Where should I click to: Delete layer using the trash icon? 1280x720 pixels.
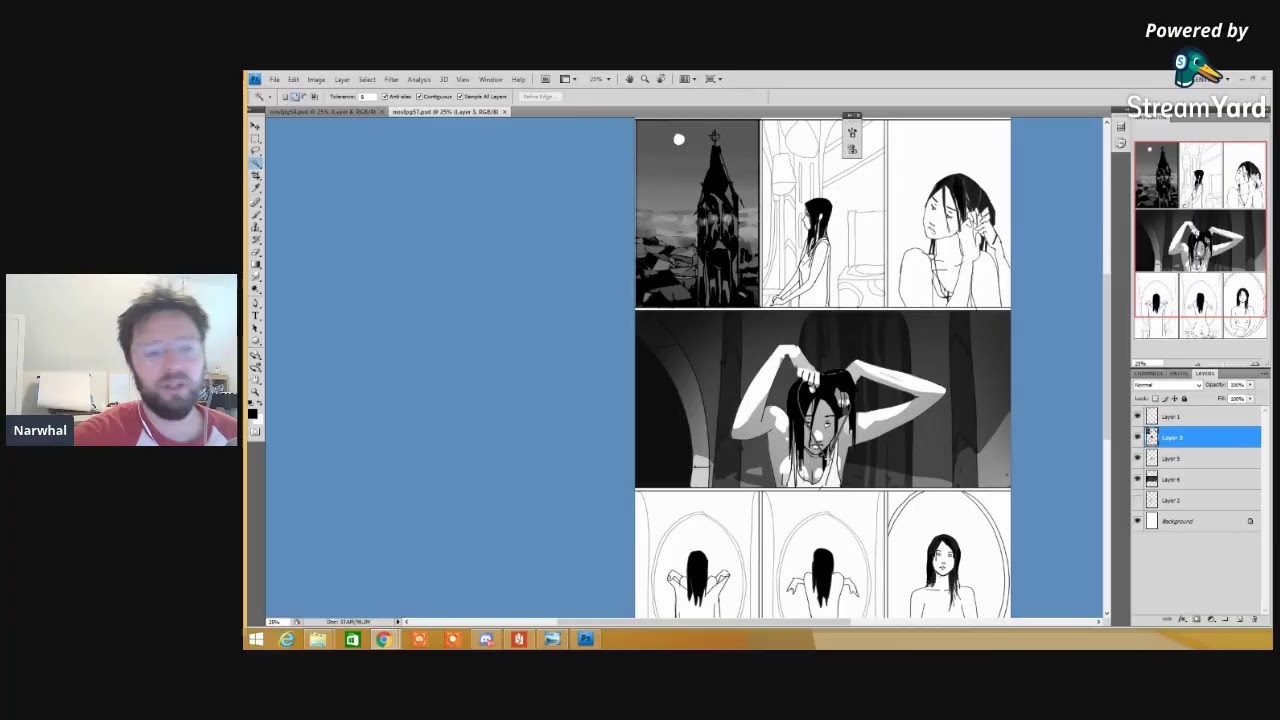click(x=1254, y=619)
